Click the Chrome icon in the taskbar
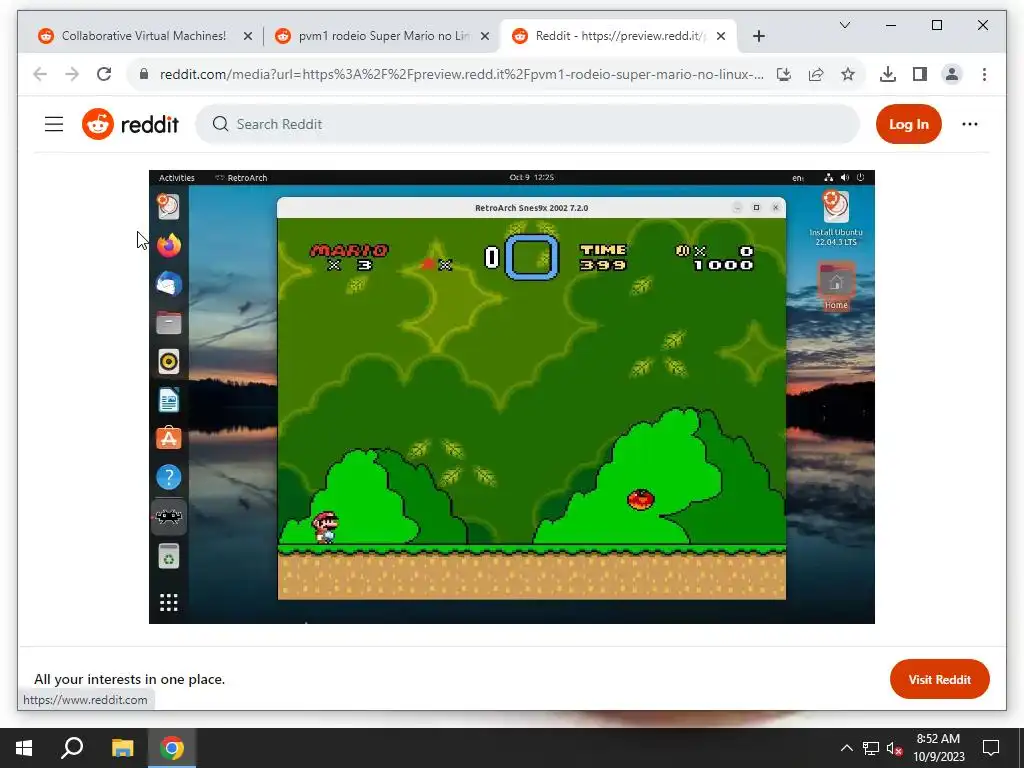The height and width of the screenshot is (768, 1024). point(172,748)
